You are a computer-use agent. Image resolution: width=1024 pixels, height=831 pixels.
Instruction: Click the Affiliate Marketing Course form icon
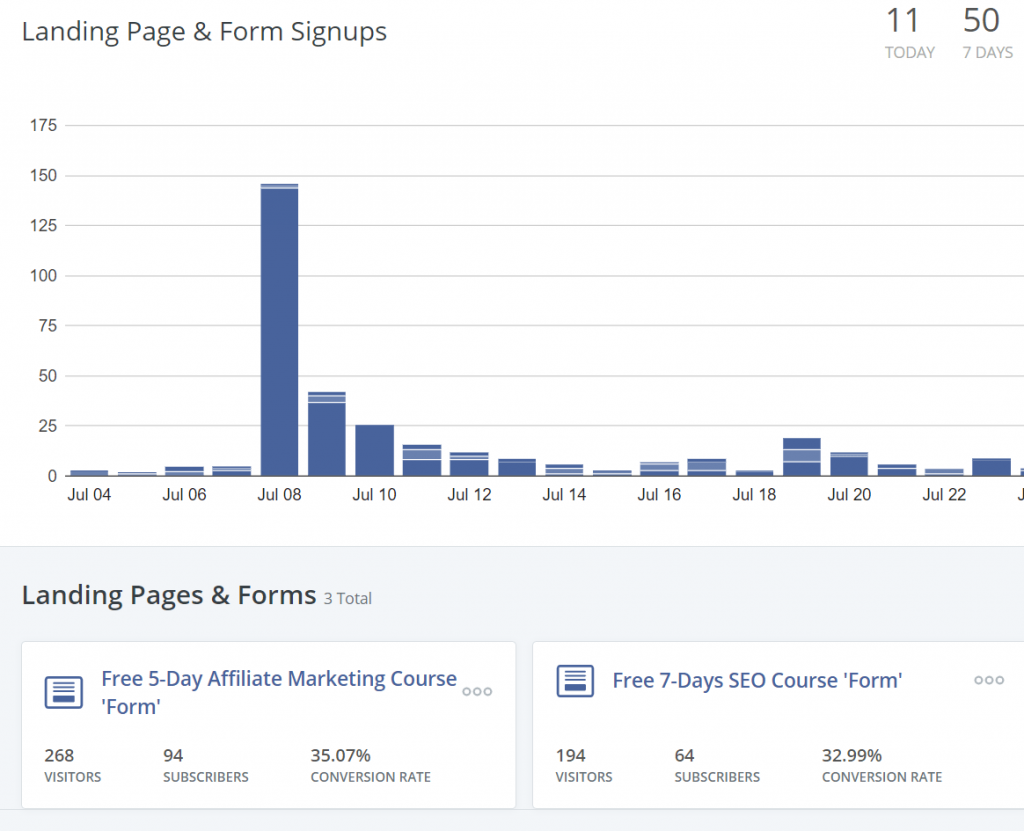pos(64,692)
